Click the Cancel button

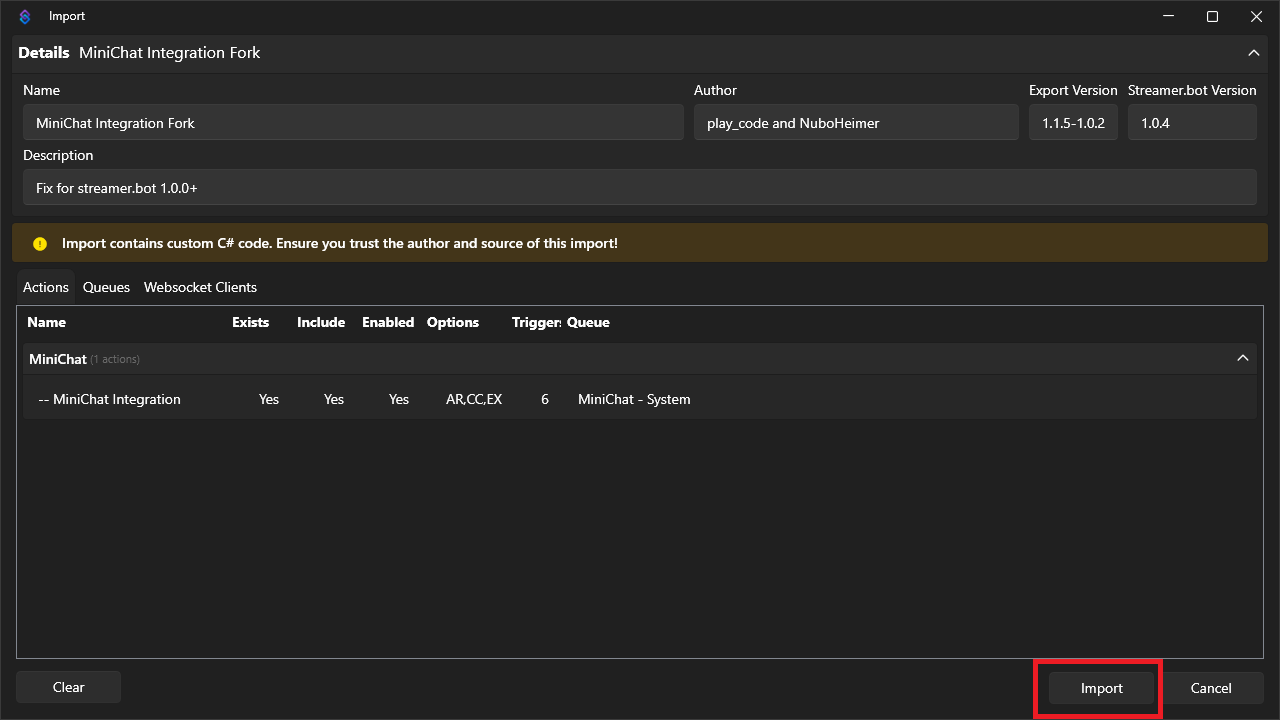click(1211, 688)
